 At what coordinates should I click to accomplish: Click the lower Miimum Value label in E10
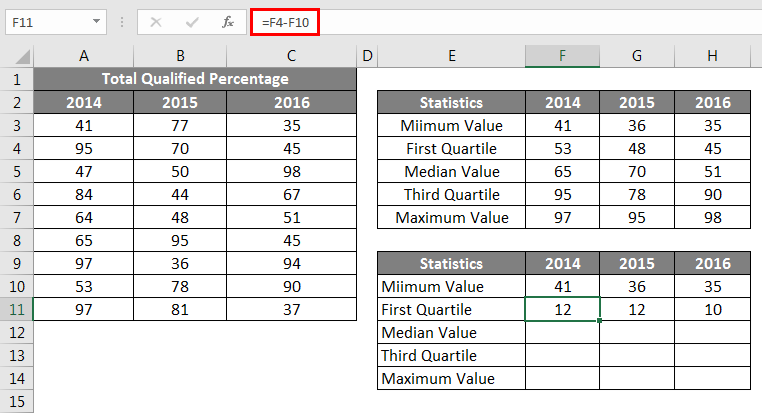coord(451,286)
